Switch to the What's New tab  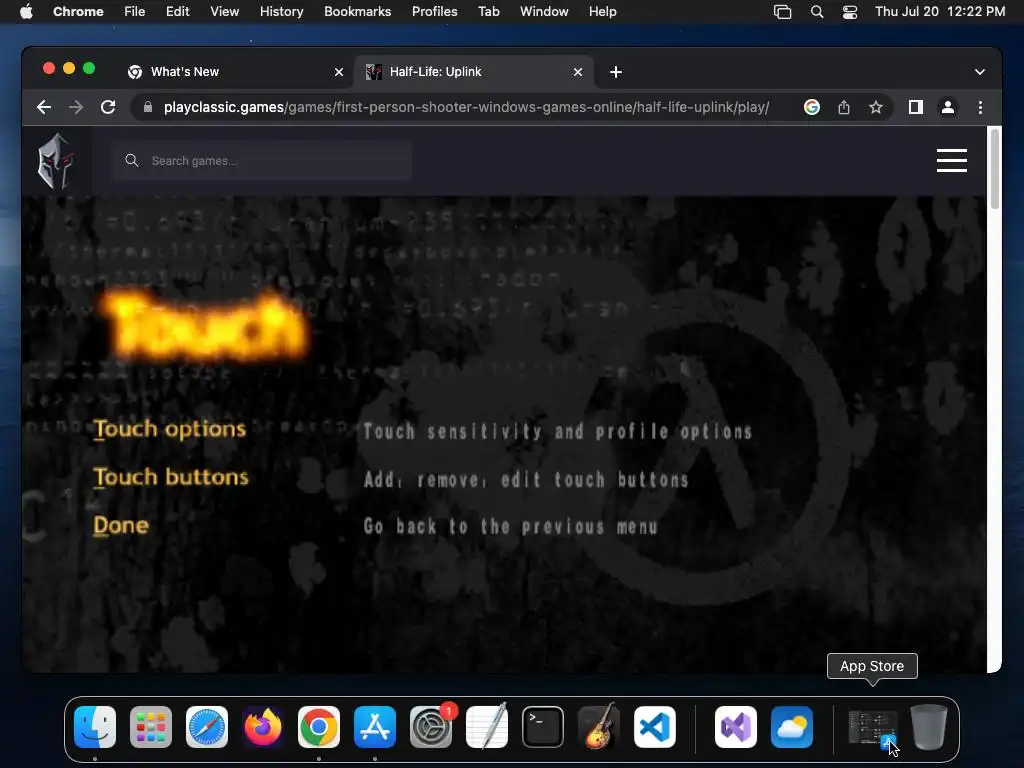pos(235,72)
